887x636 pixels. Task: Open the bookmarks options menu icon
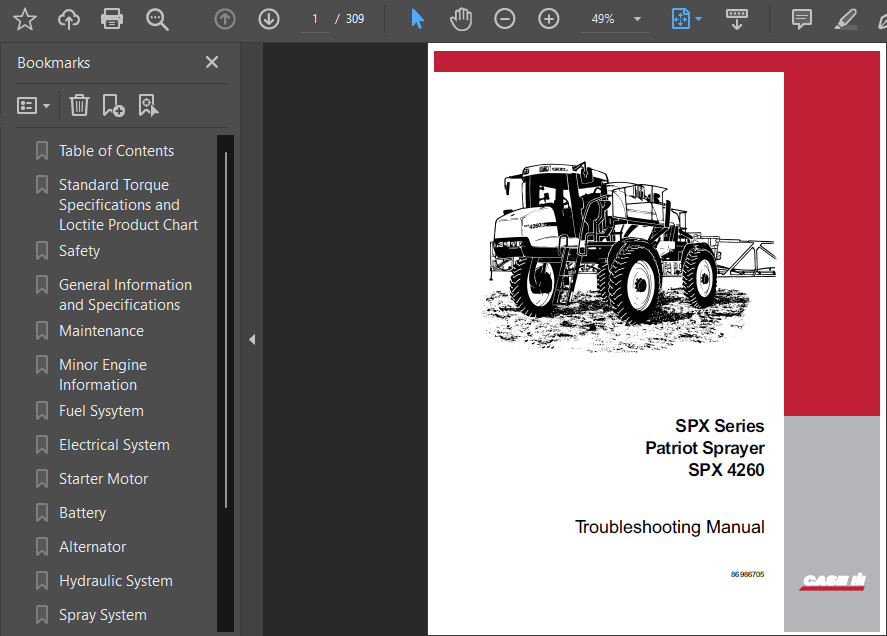33,106
